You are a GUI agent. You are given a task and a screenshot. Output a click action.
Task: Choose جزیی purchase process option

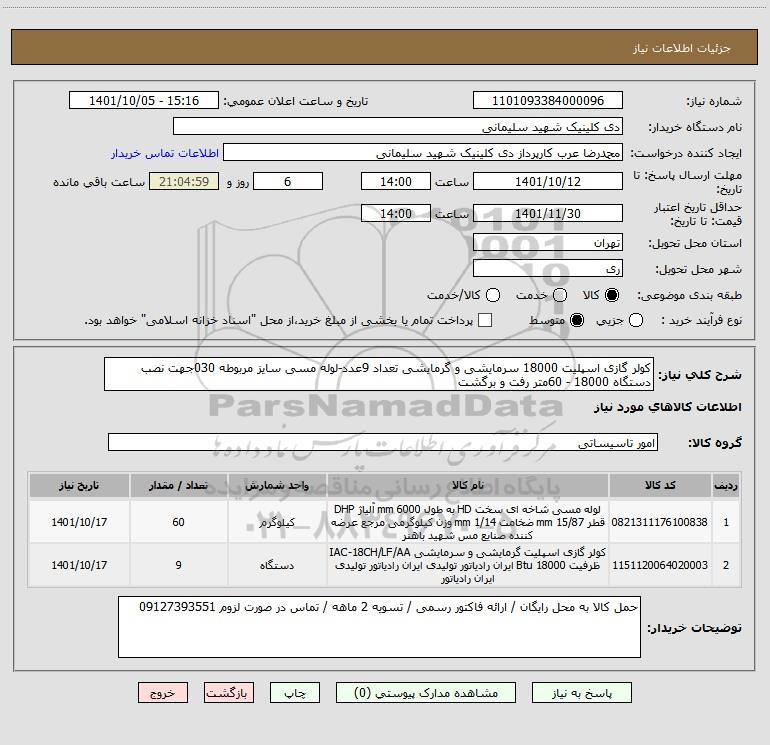click(636, 320)
